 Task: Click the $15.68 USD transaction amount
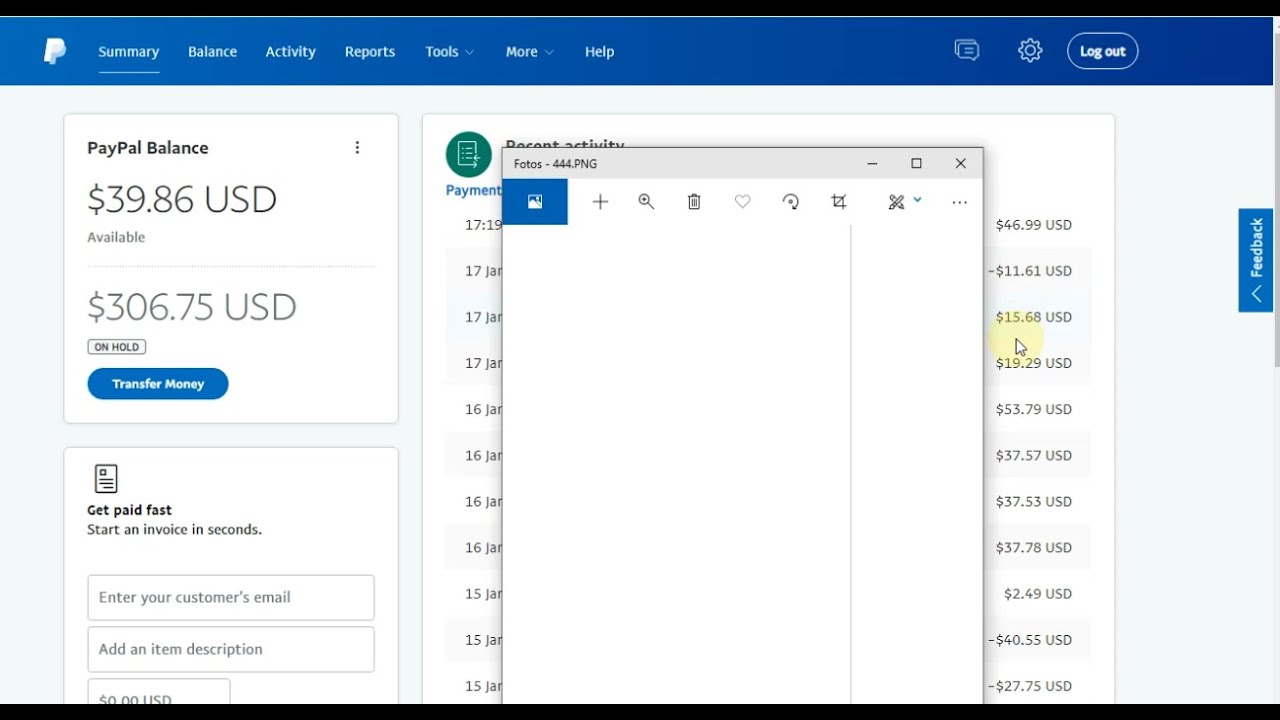[x=1033, y=317]
